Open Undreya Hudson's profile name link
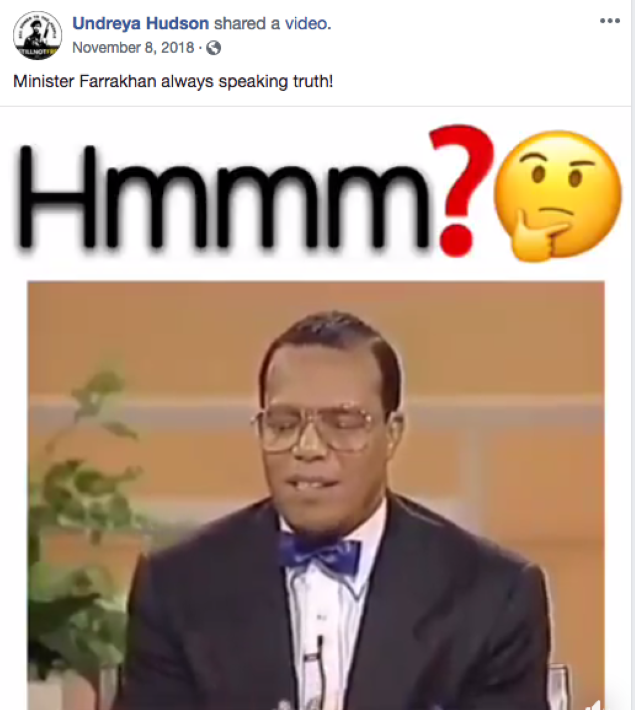The width and height of the screenshot is (635, 710). point(140,23)
